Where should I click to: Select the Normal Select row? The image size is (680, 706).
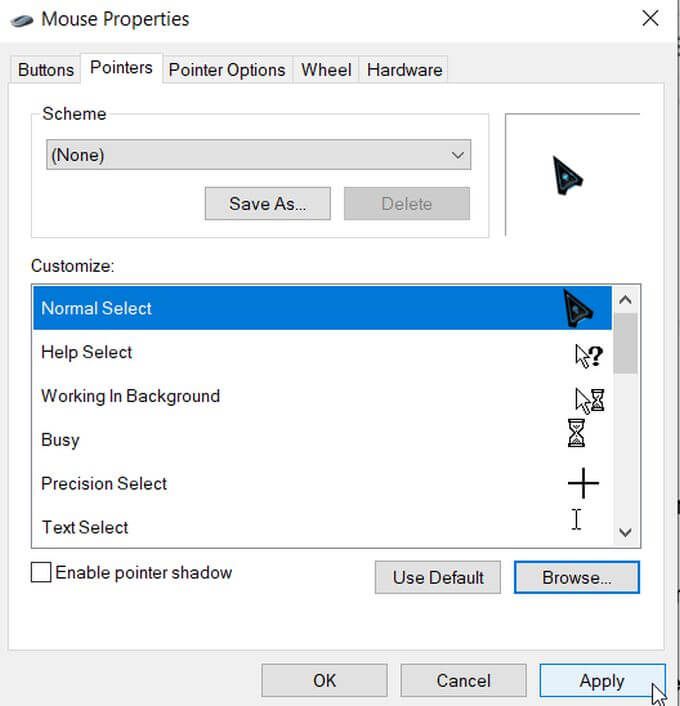[322, 308]
